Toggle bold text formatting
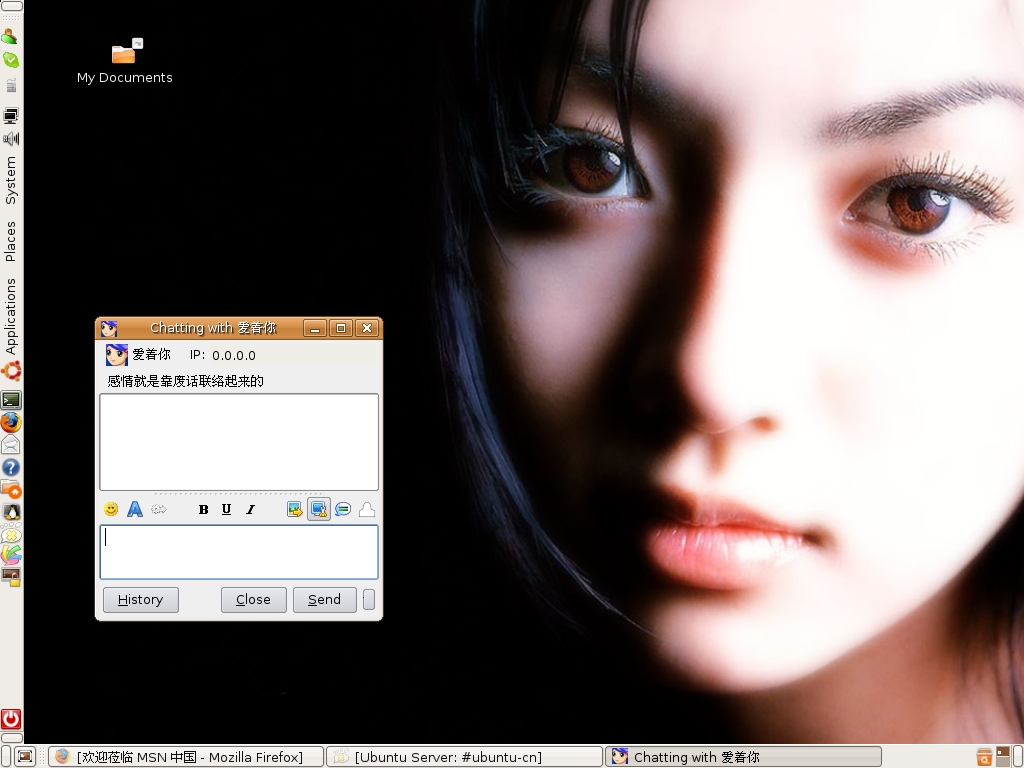The height and width of the screenshot is (768, 1024). (203, 509)
